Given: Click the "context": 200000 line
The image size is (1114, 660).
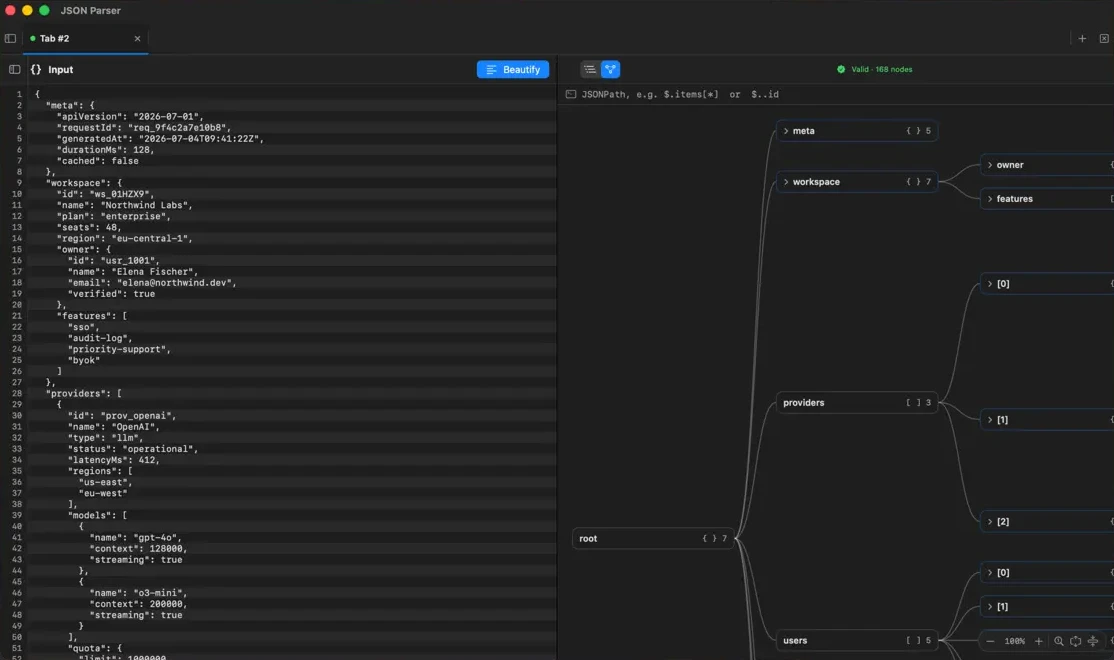Looking at the screenshot, I should [x=139, y=605].
